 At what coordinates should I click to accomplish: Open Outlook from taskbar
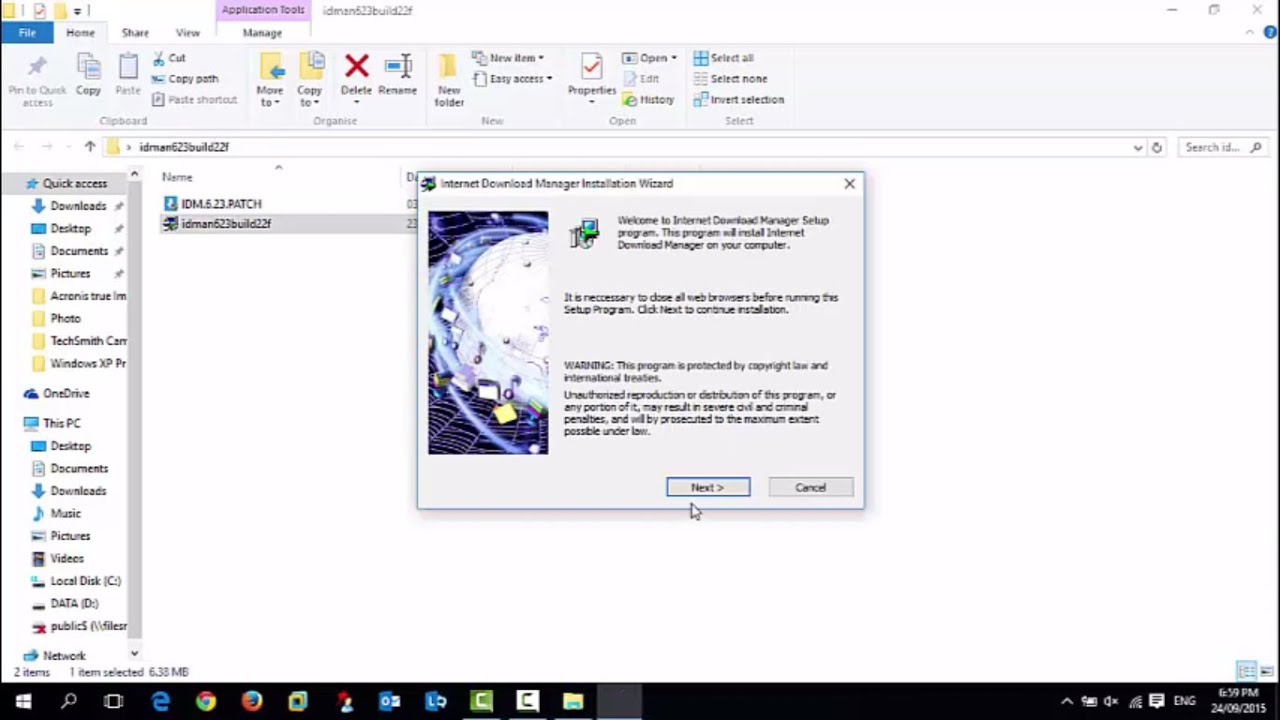coord(389,702)
